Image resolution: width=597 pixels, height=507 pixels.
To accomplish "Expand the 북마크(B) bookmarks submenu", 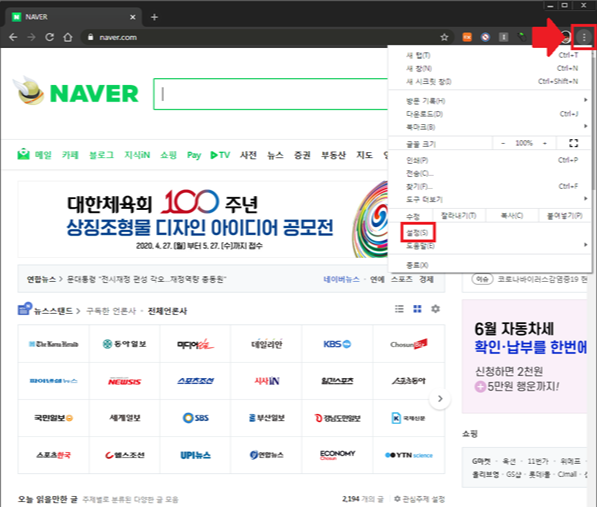I will click(490, 127).
